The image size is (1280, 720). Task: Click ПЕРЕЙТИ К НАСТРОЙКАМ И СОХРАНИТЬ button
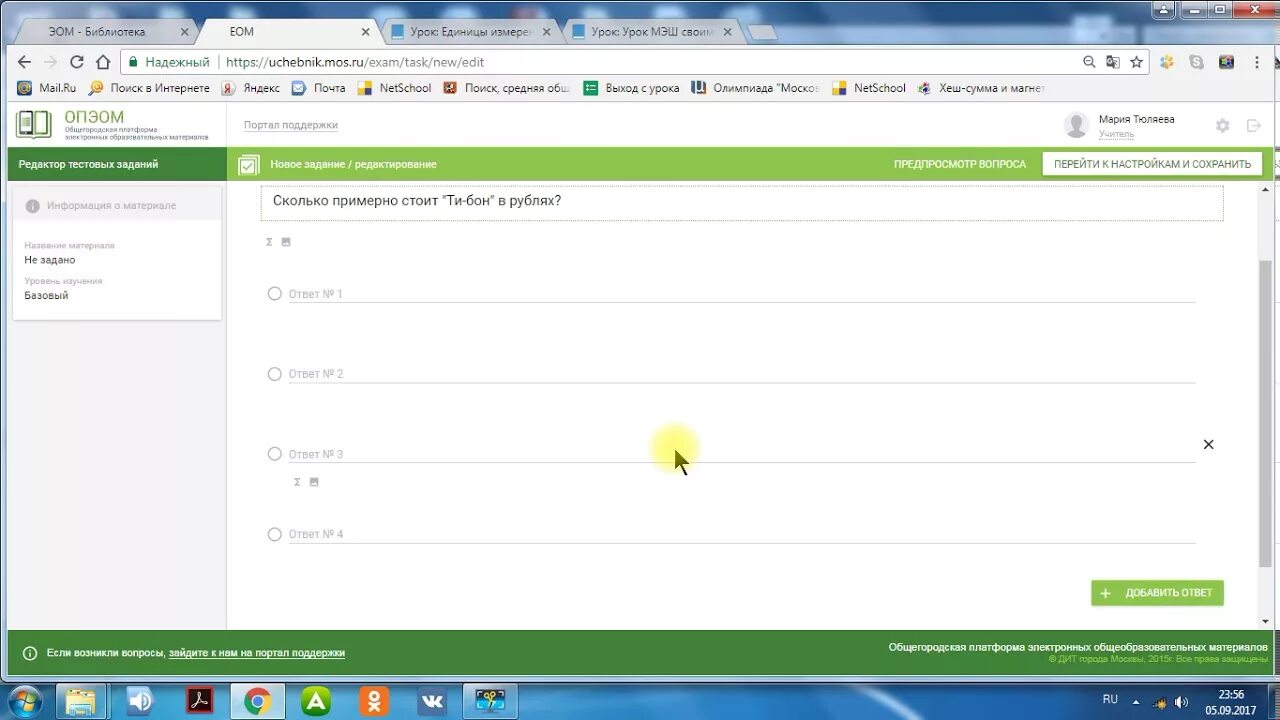tap(1152, 164)
